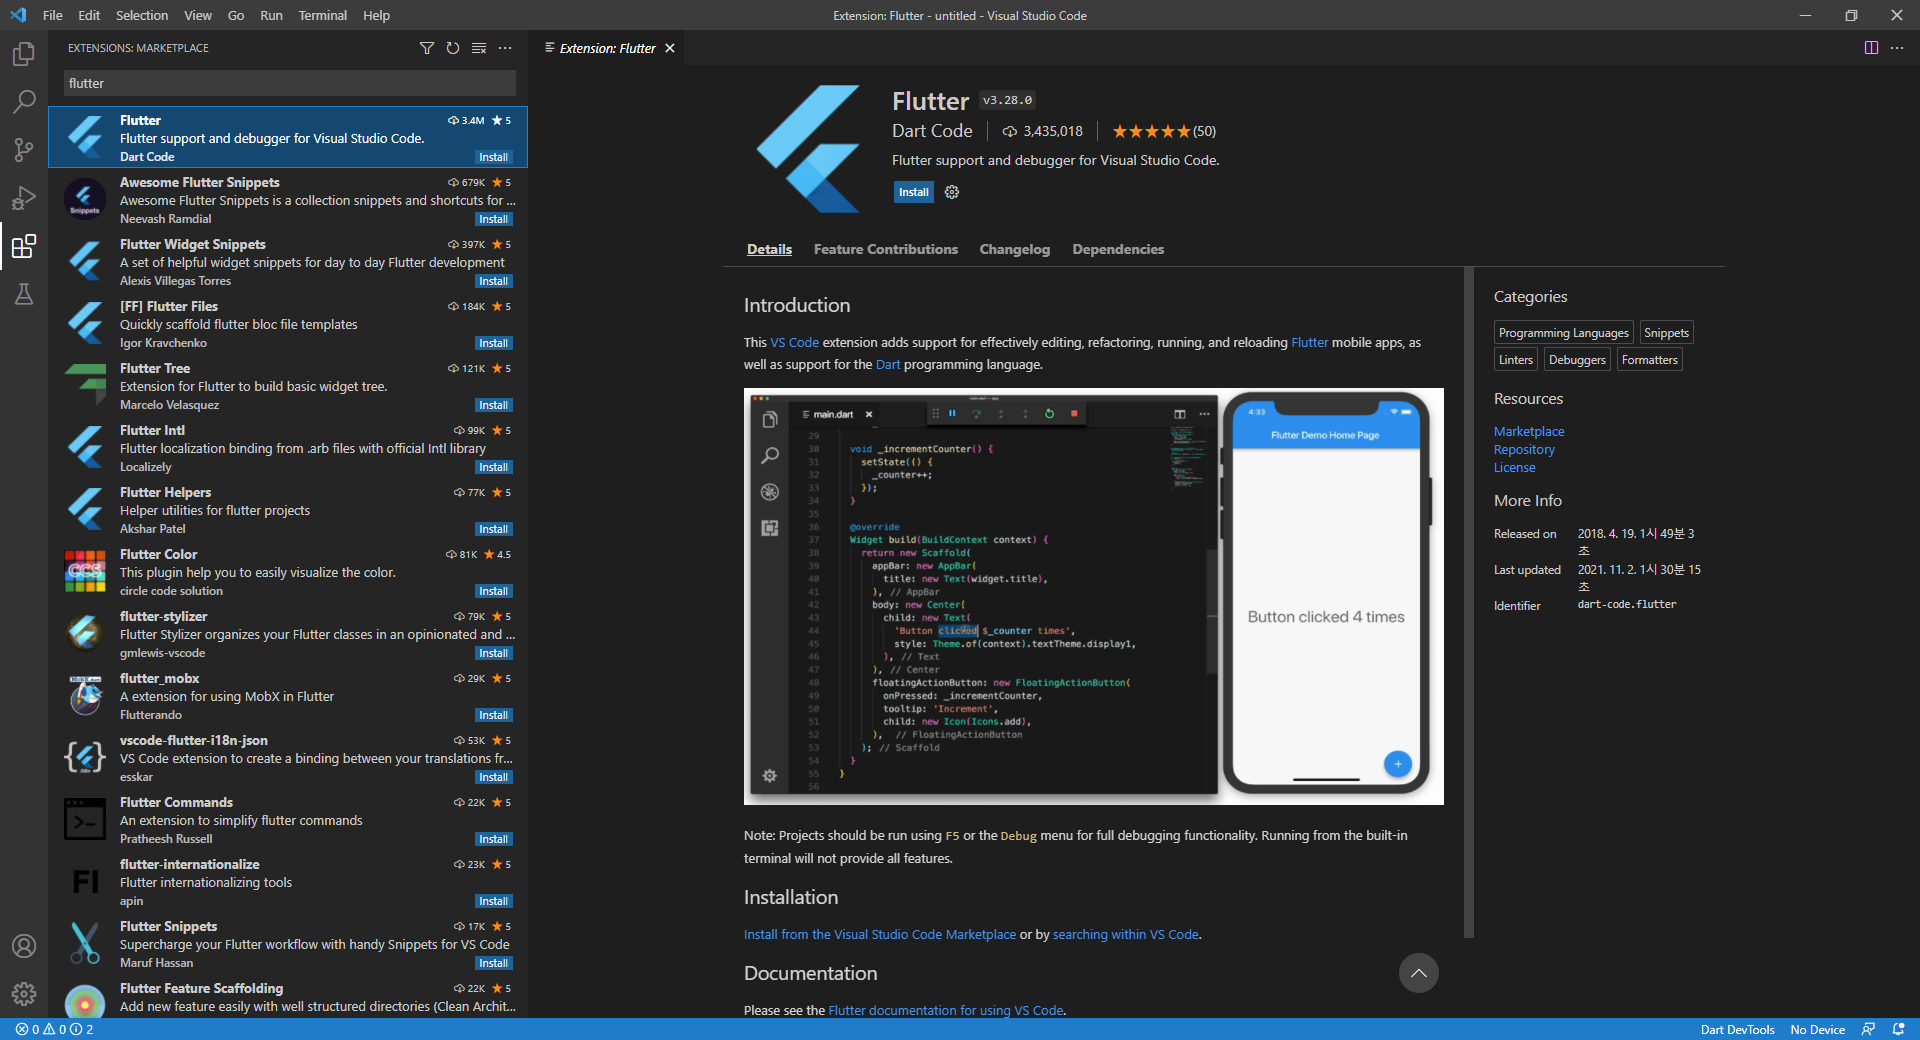Select the Flutter Helpers extension row

288,509
